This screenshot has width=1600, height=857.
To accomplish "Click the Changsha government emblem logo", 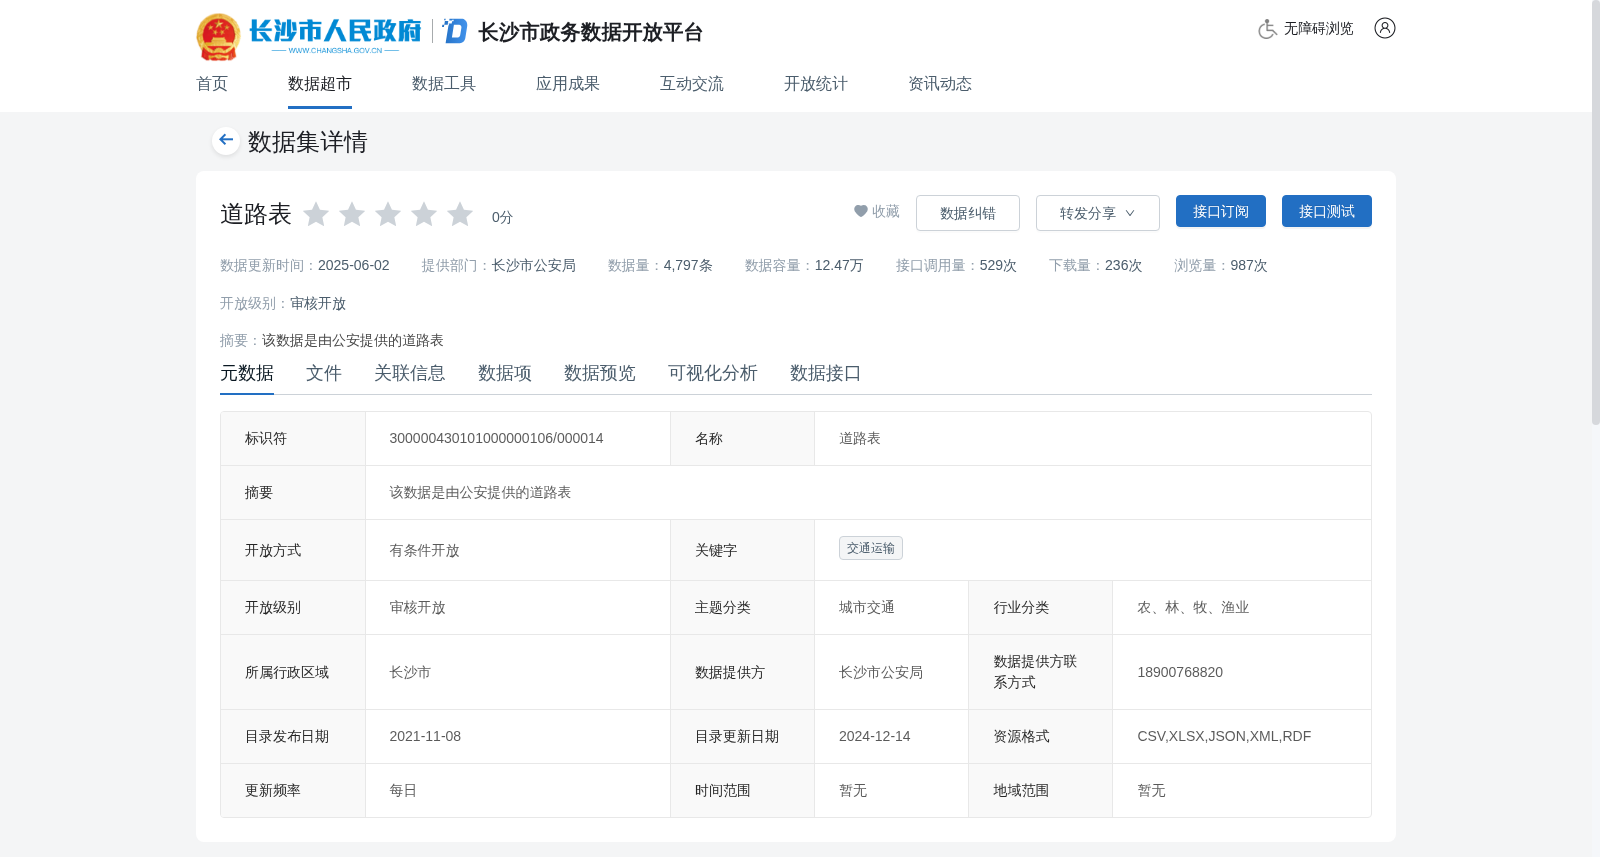I will 218,37.
